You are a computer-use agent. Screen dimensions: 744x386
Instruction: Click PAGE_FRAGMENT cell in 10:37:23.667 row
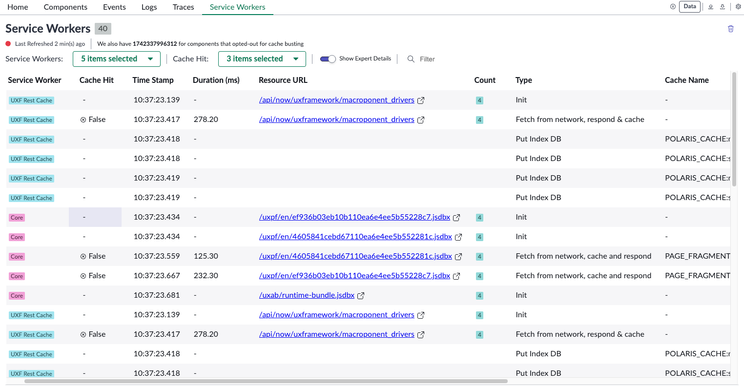coord(698,276)
